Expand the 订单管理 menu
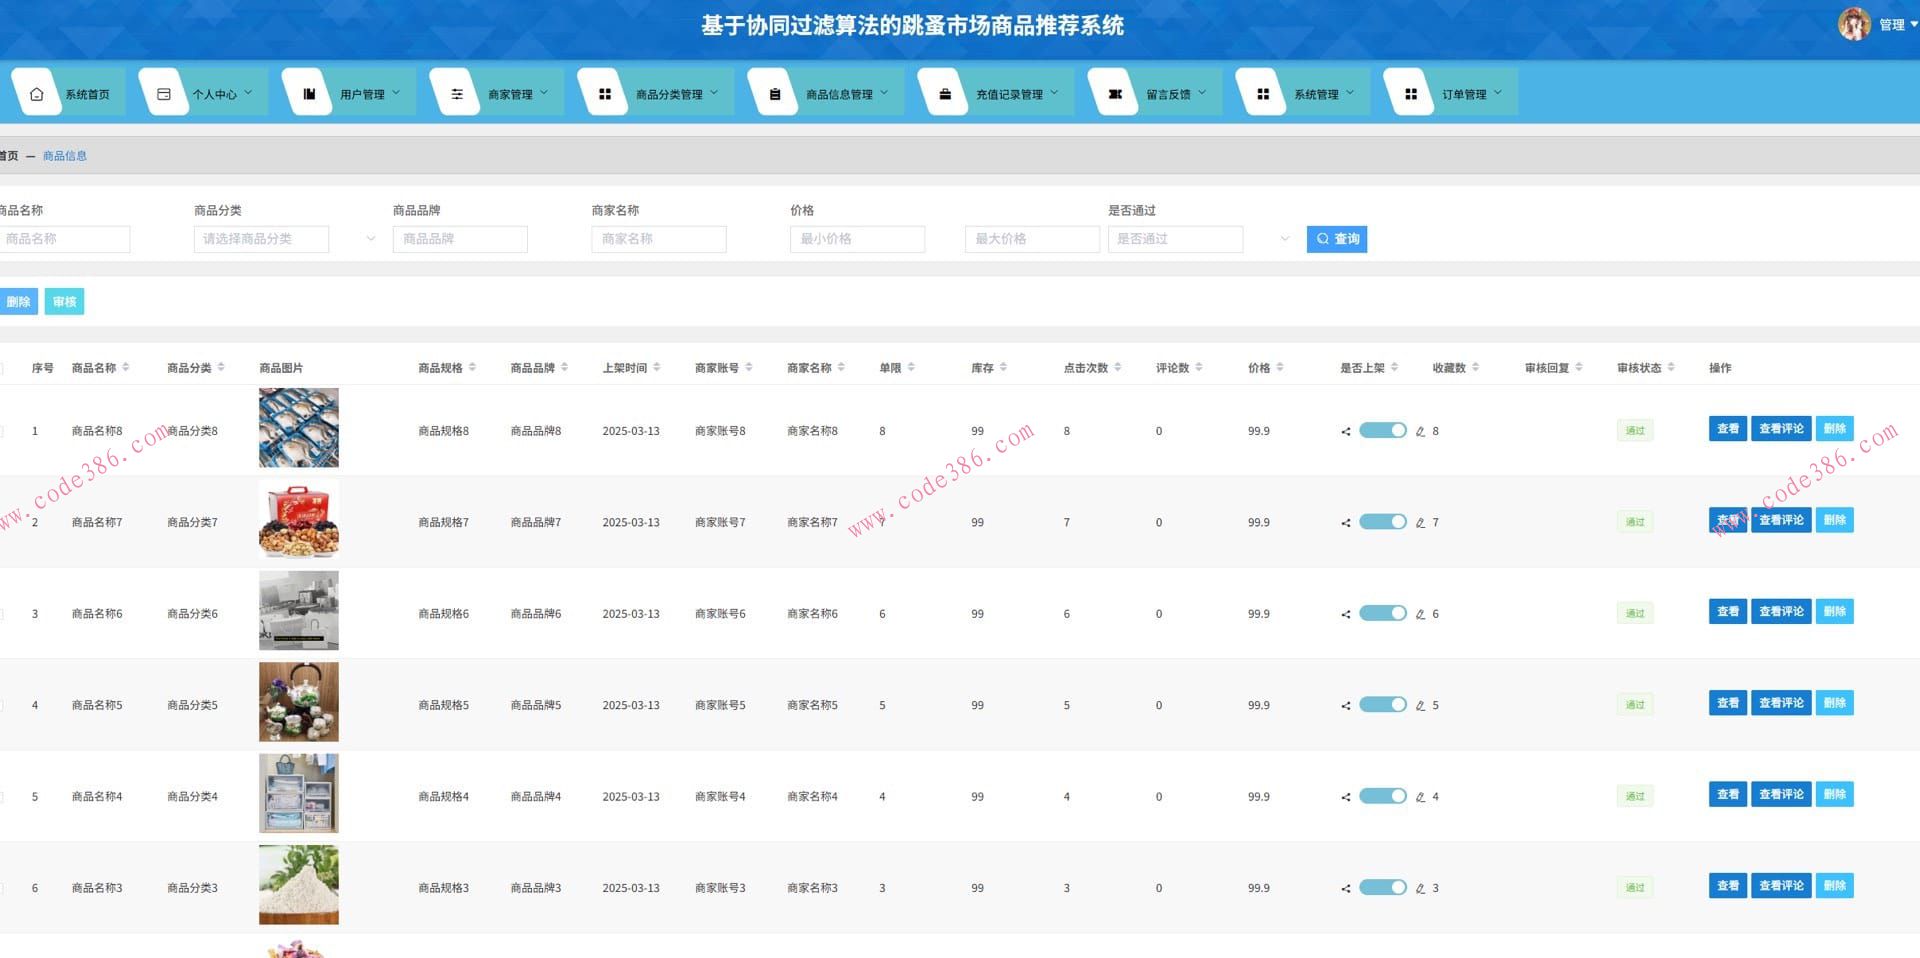 pos(1464,94)
